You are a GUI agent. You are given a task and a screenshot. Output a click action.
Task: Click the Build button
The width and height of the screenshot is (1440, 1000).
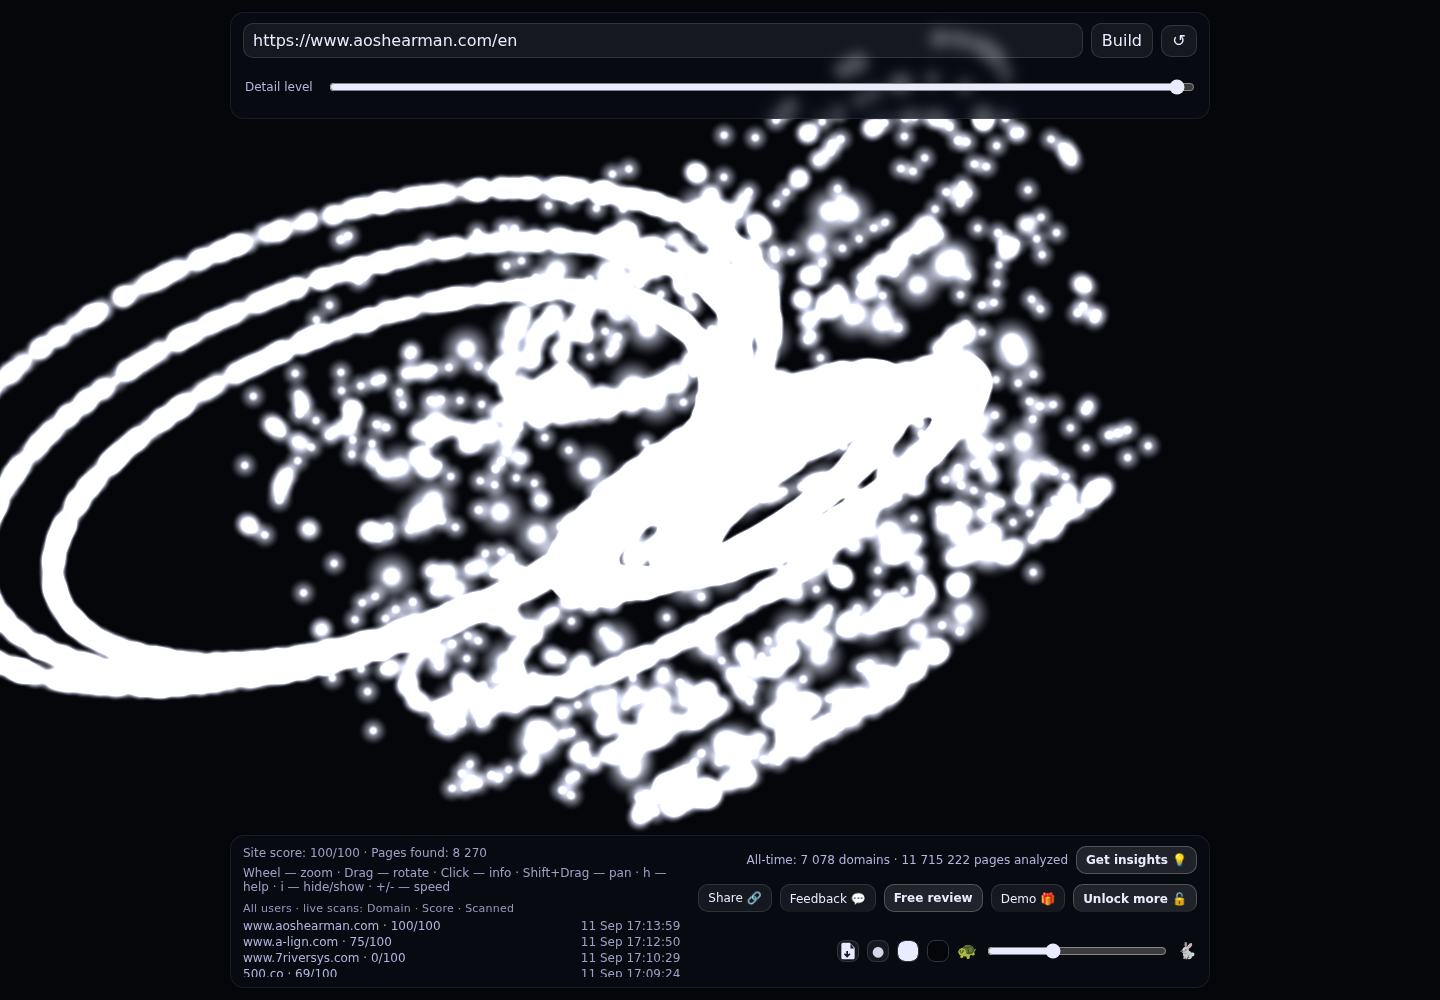click(x=1122, y=40)
